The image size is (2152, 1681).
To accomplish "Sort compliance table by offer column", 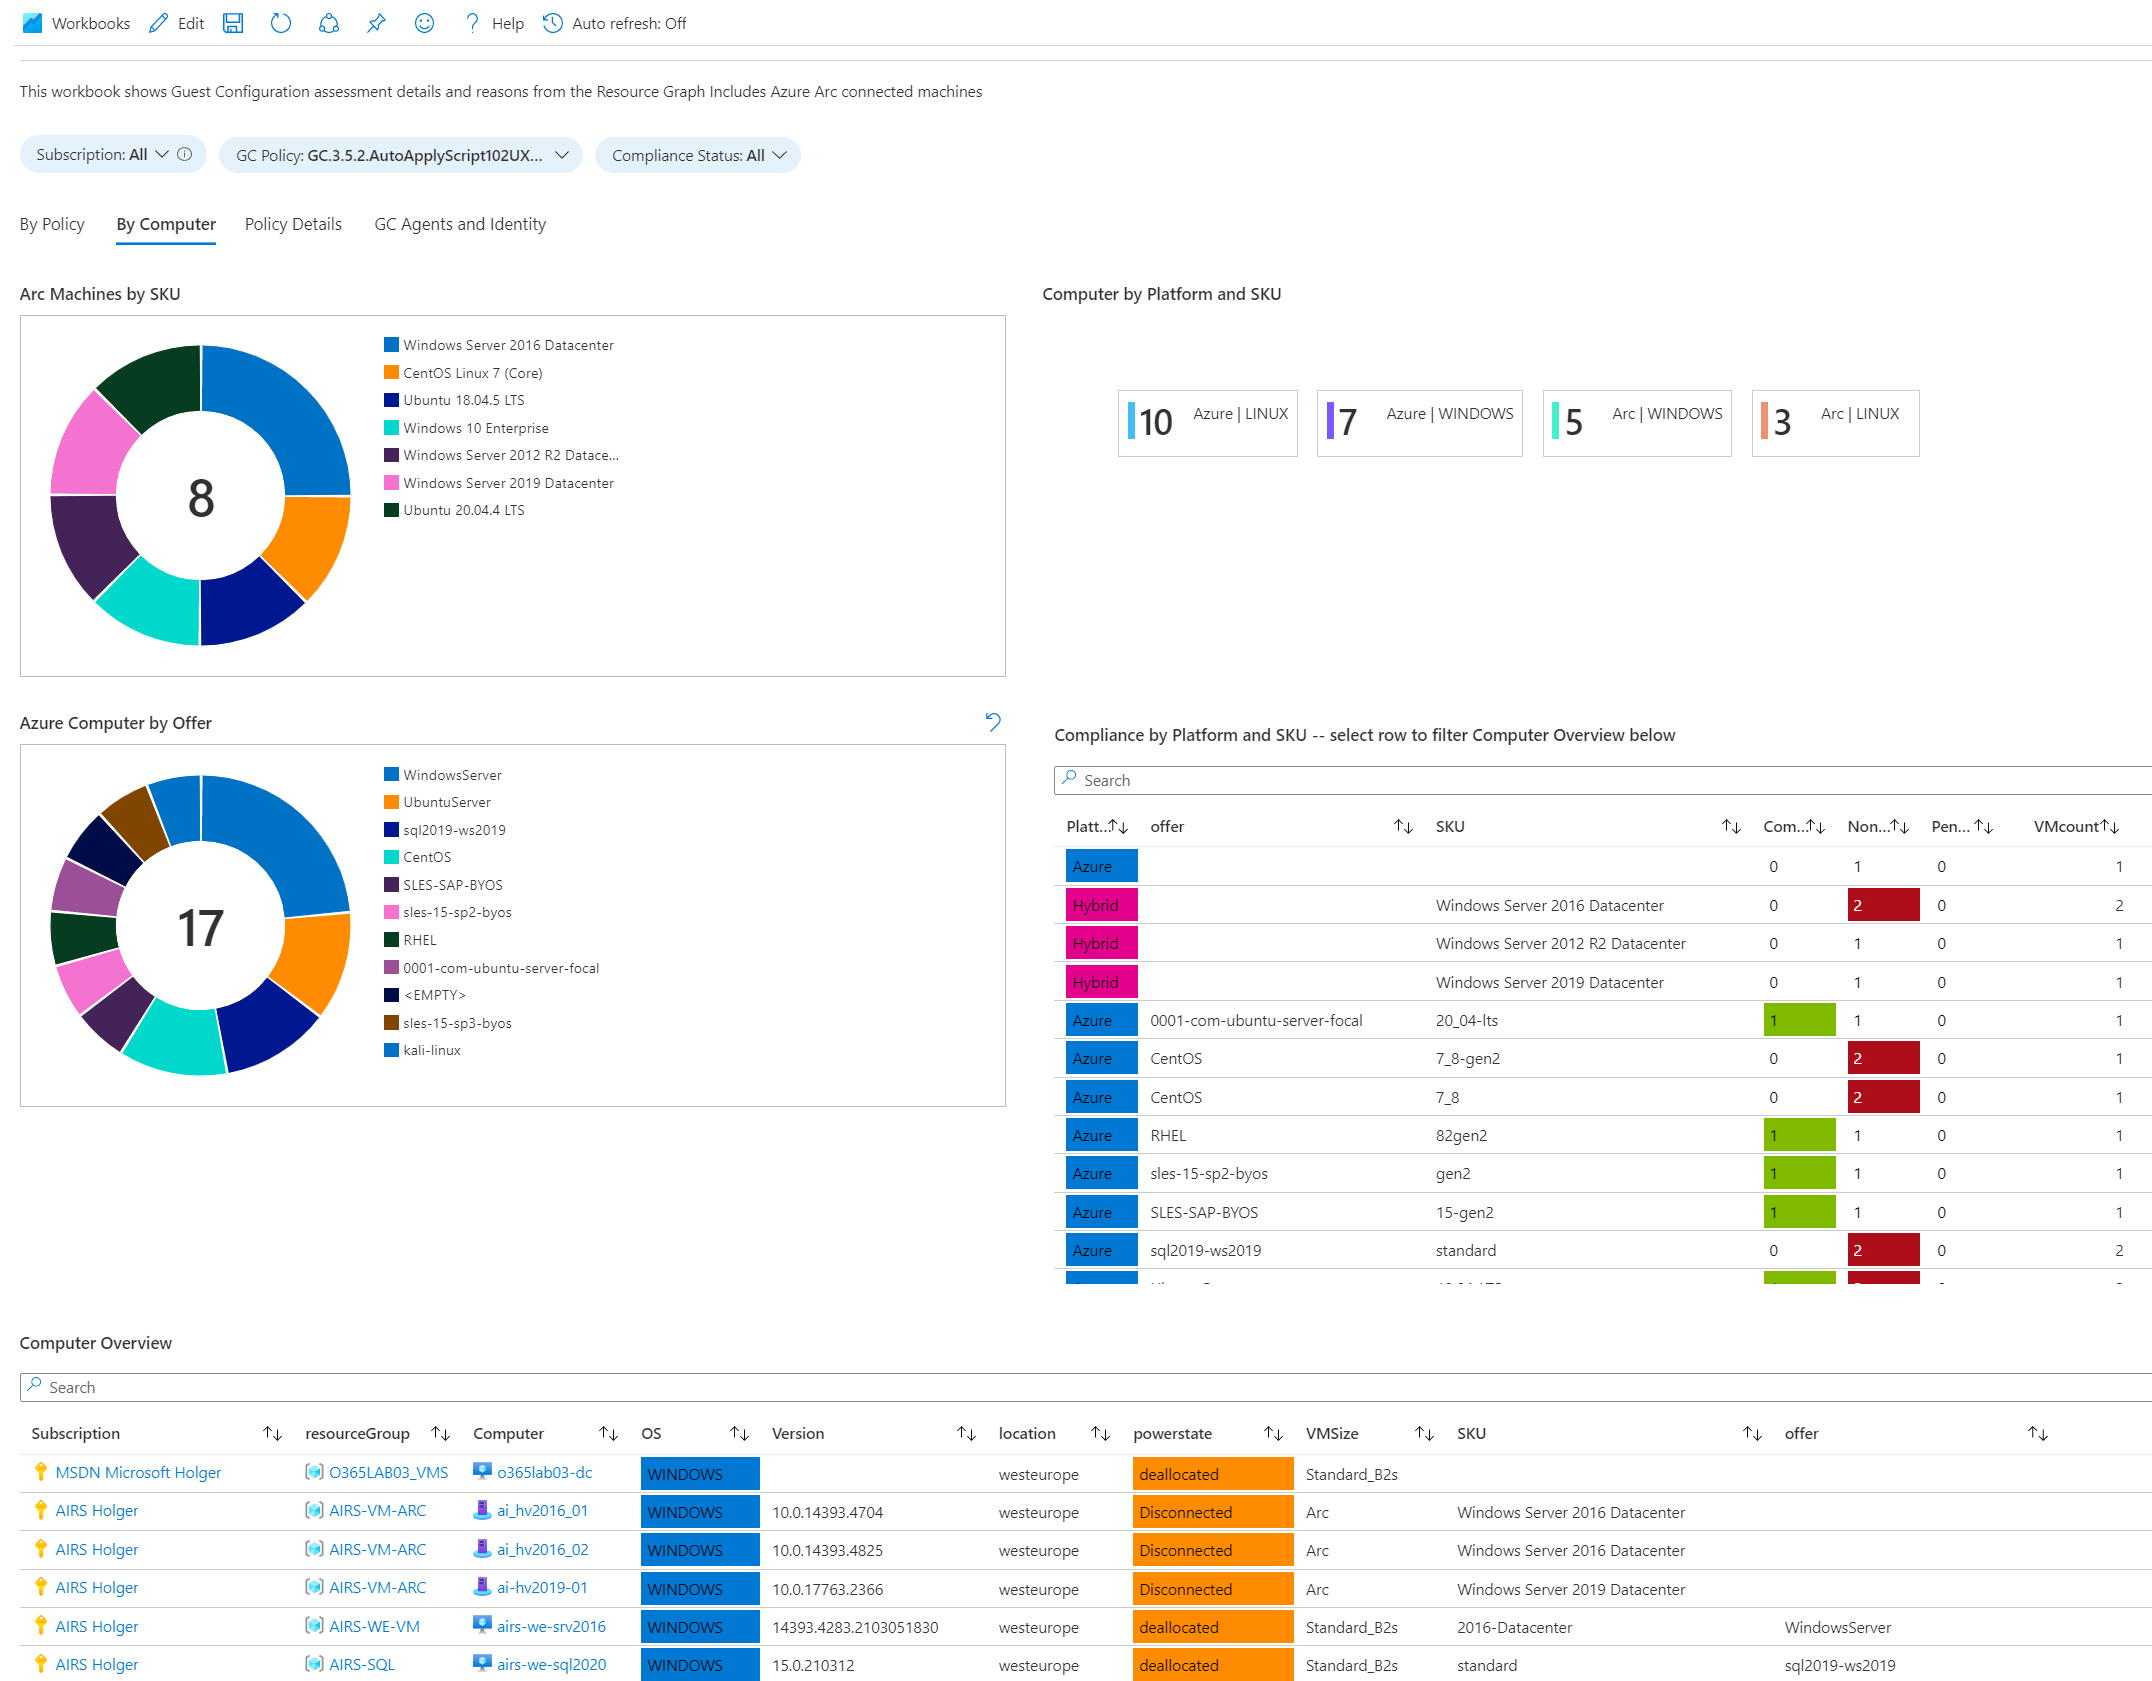I will (x=1403, y=826).
